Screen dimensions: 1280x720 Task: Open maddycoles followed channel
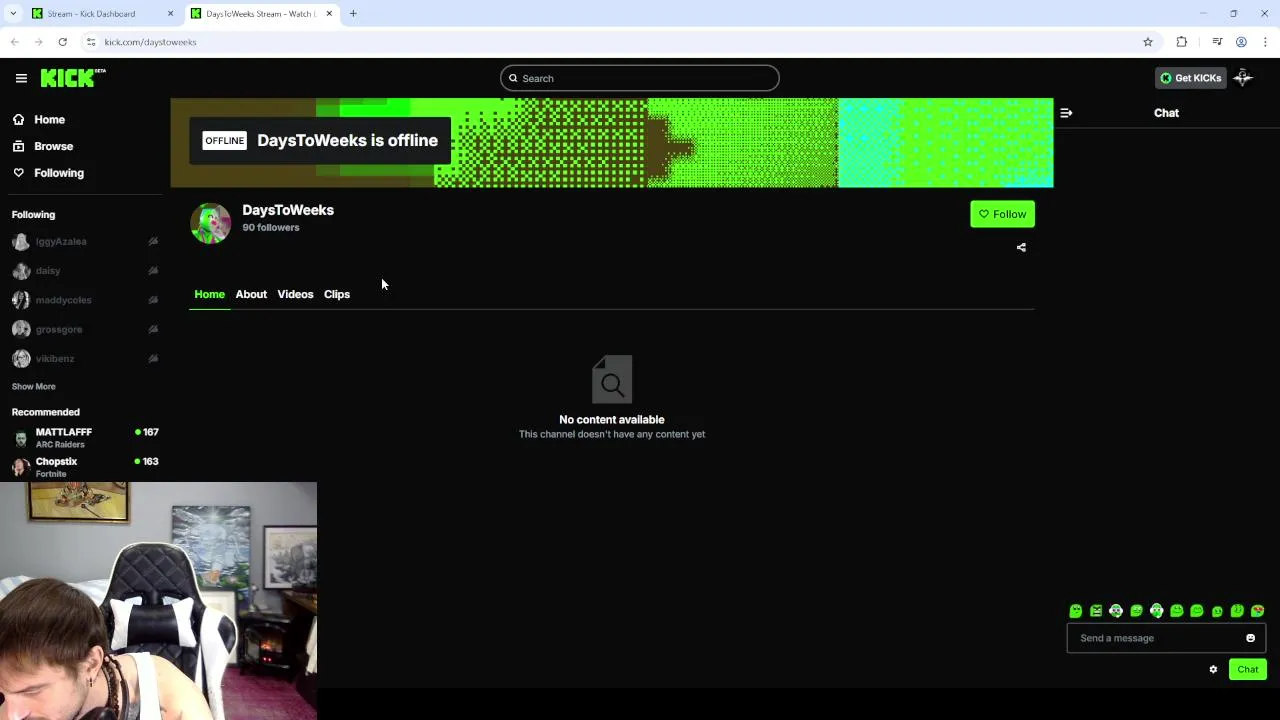coord(85,300)
